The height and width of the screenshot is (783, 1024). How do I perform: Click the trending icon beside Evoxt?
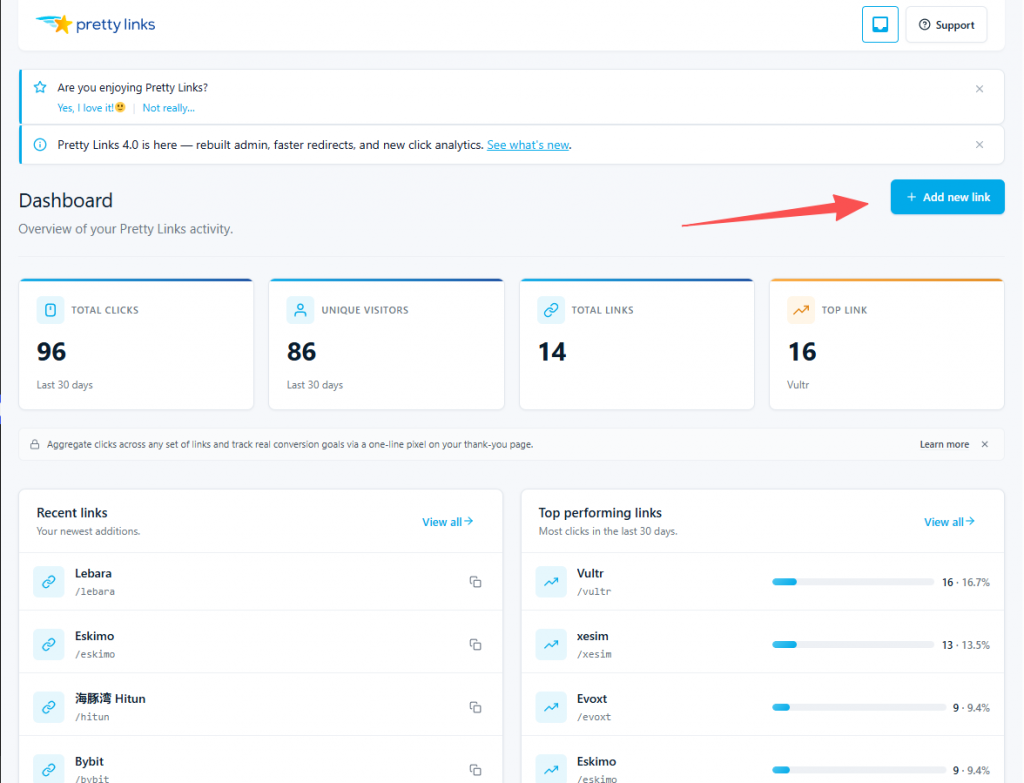551,707
